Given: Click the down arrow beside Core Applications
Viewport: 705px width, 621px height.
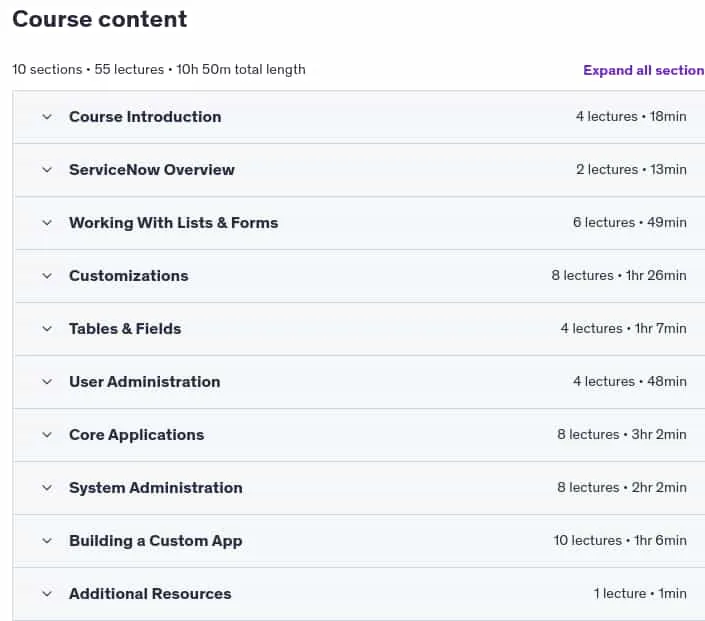Looking at the screenshot, I should click(47, 435).
